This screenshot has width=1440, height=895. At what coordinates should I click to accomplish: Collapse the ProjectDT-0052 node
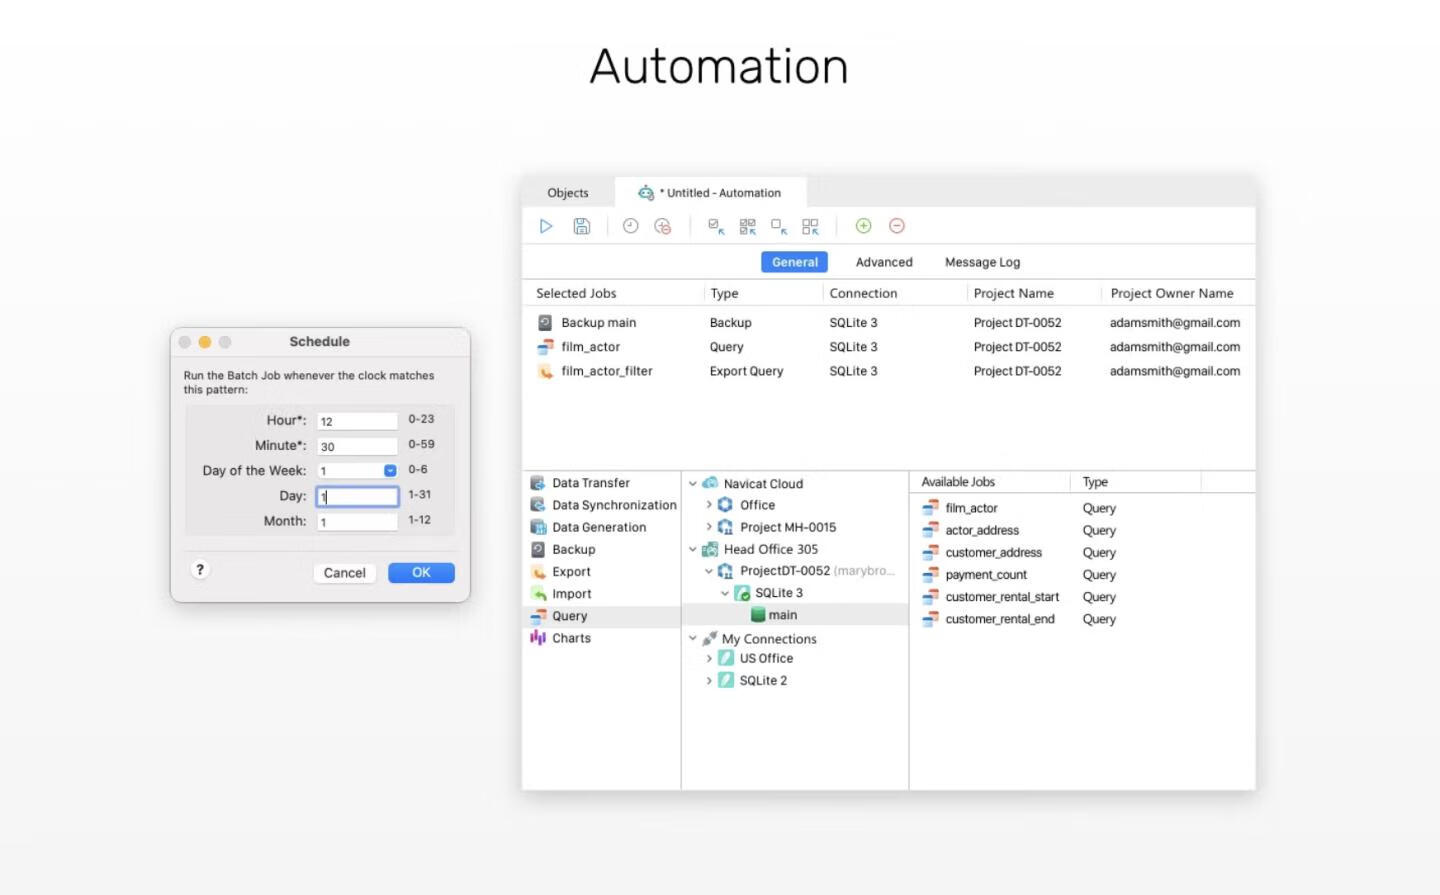pyautogui.click(x=709, y=571)
